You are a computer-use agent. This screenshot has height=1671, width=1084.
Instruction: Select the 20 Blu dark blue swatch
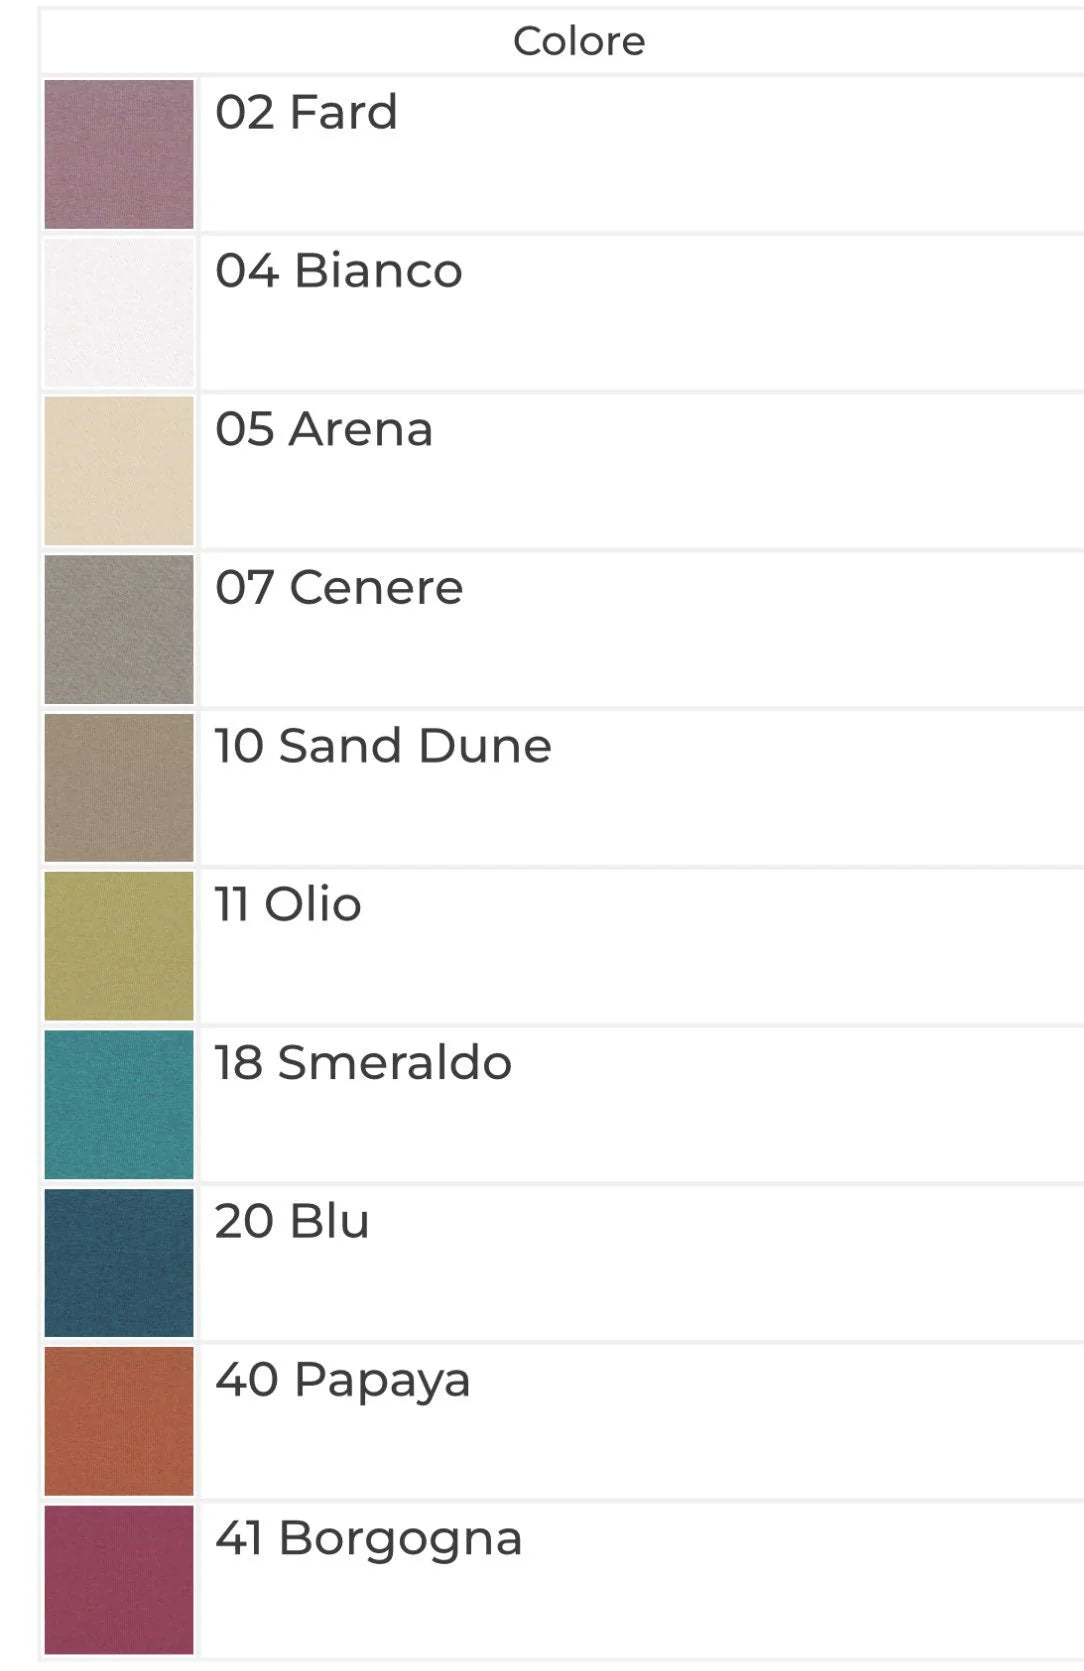[119, 1263]
